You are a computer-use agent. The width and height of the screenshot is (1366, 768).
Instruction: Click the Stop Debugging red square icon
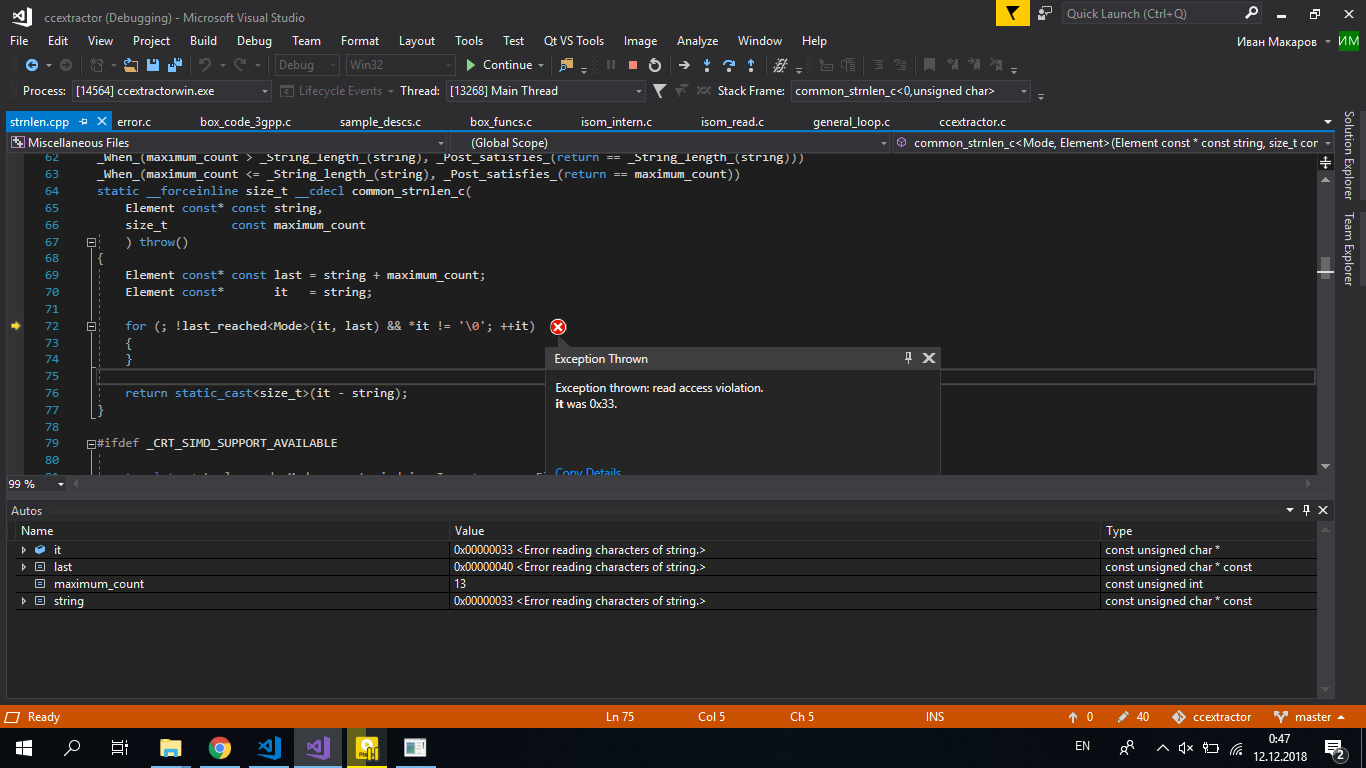pyautogui.click(x=632, y=65)
